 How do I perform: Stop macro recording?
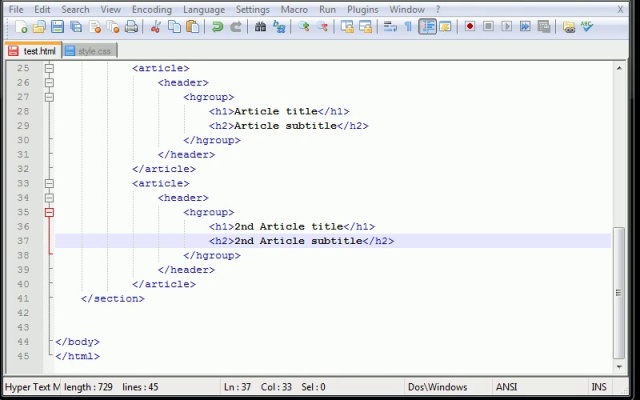(488, 27)
